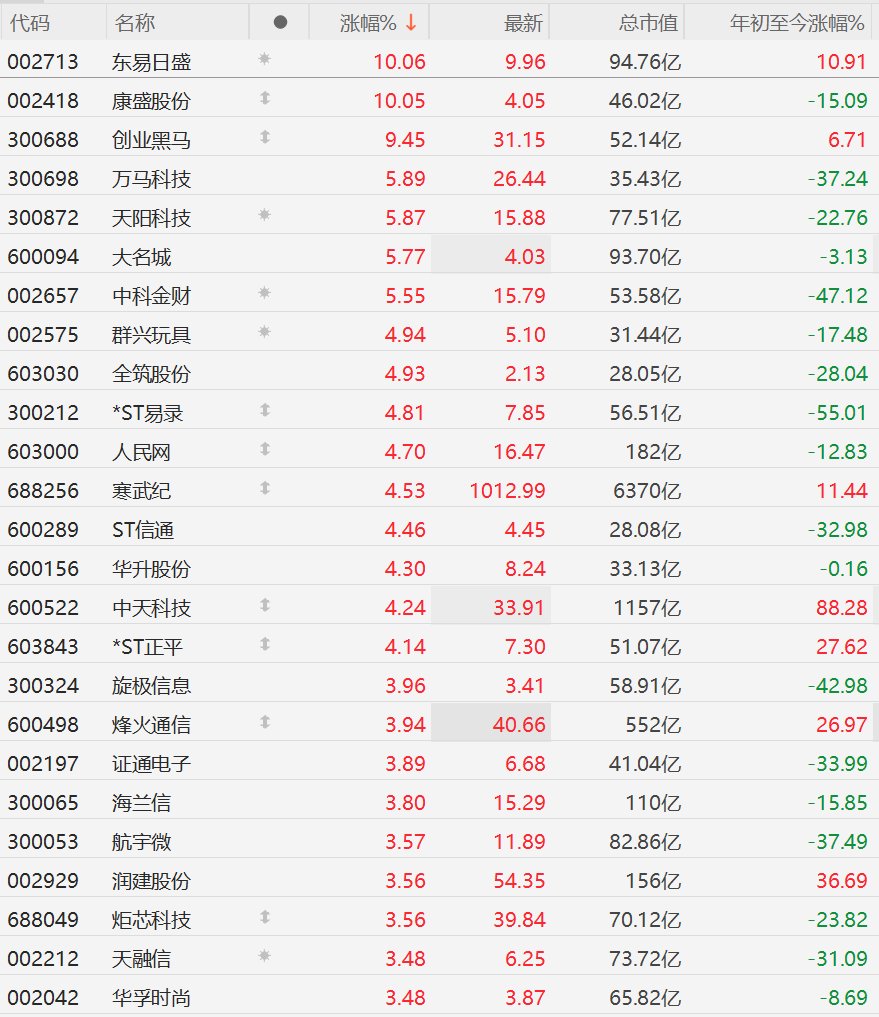The height and width of the screenshot is (1017, 879).
Task: Click 炬芯科技 market cap 70.12亿
Action: tap(645, 920)
